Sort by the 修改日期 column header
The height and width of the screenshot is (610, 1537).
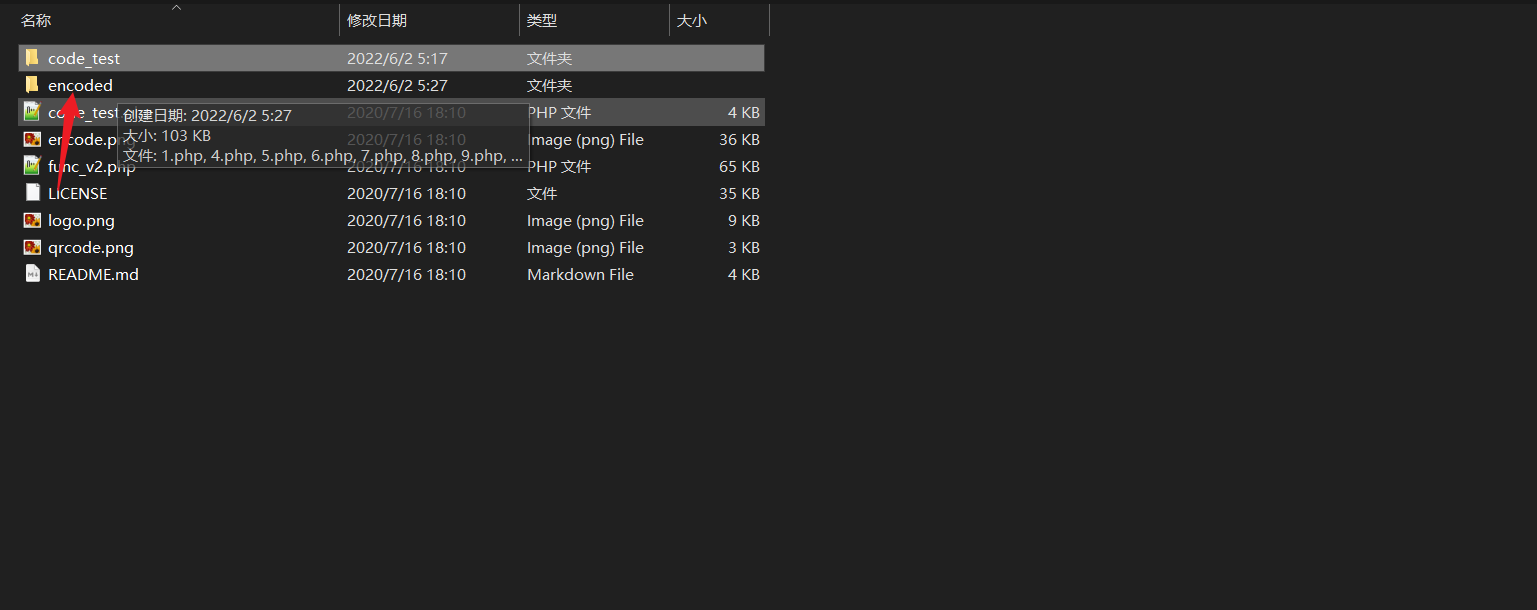tap(377, 21)
